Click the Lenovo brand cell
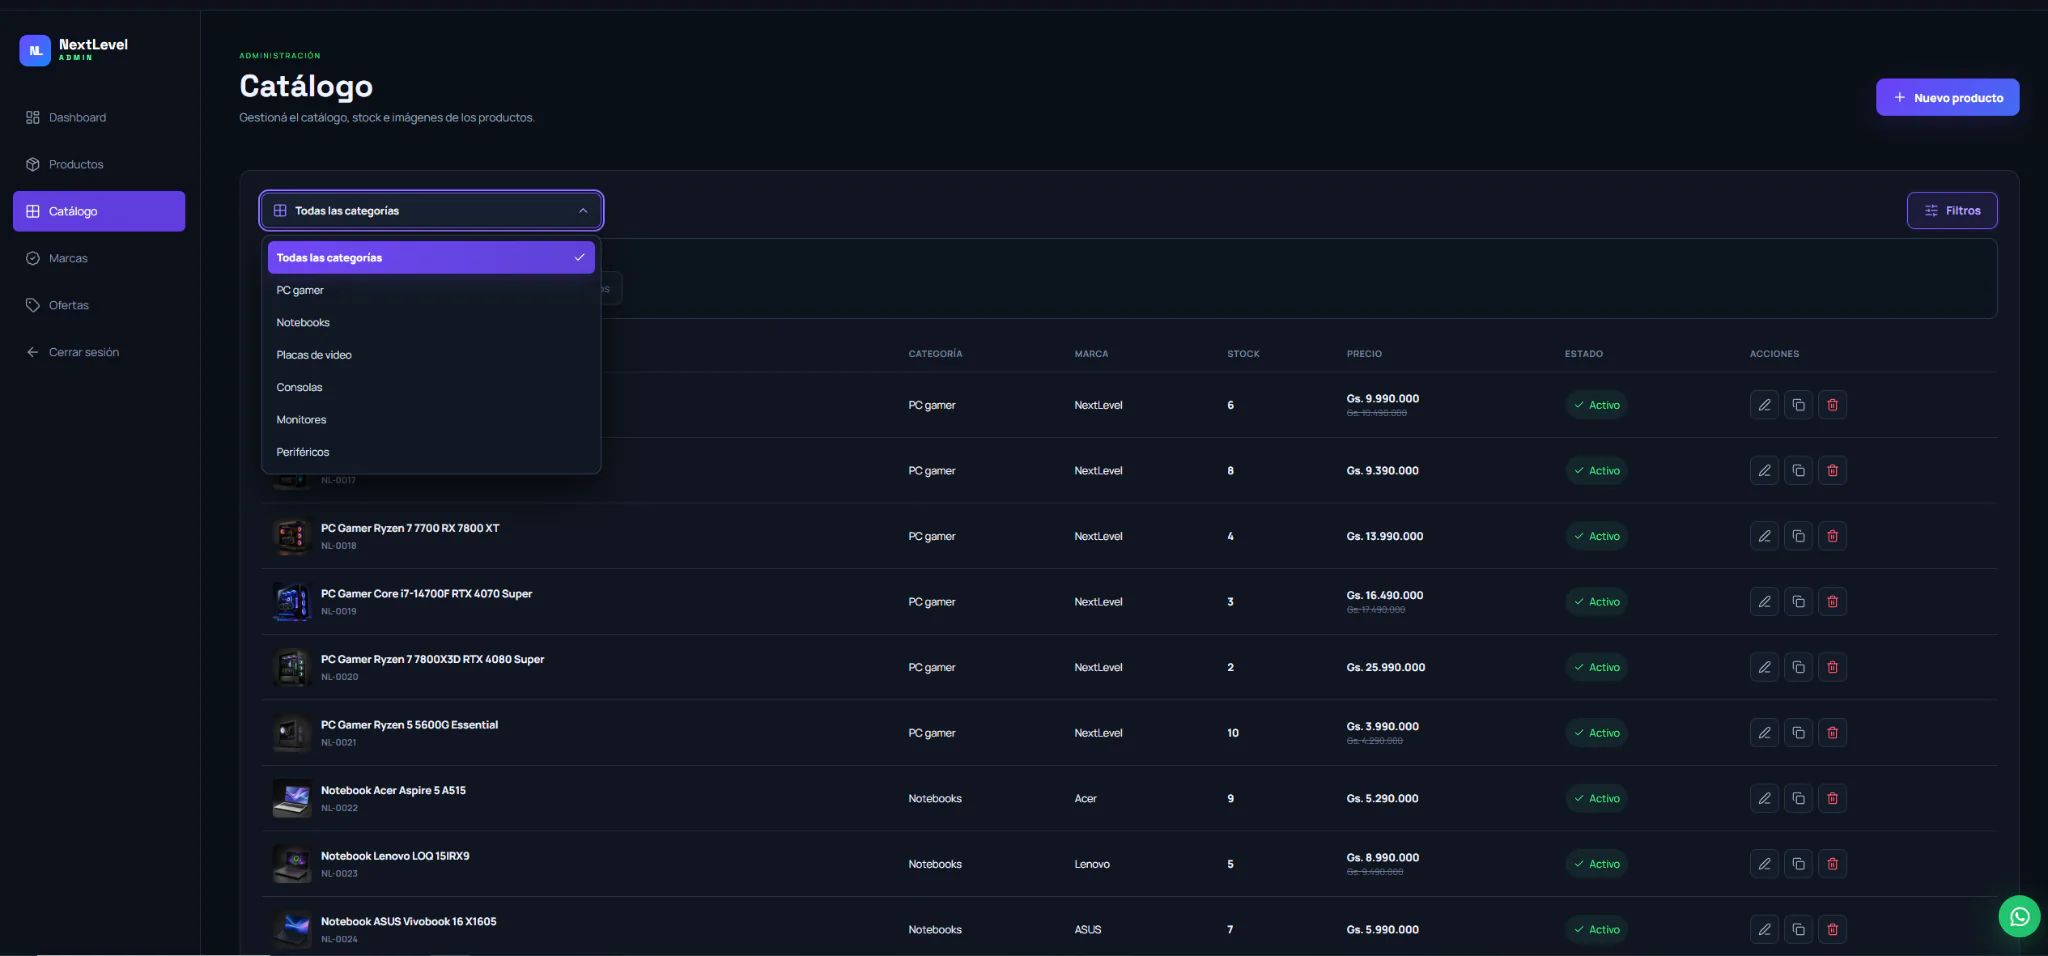The width and height of the screenshot is (2048, 956). [x=1092, y=864]
